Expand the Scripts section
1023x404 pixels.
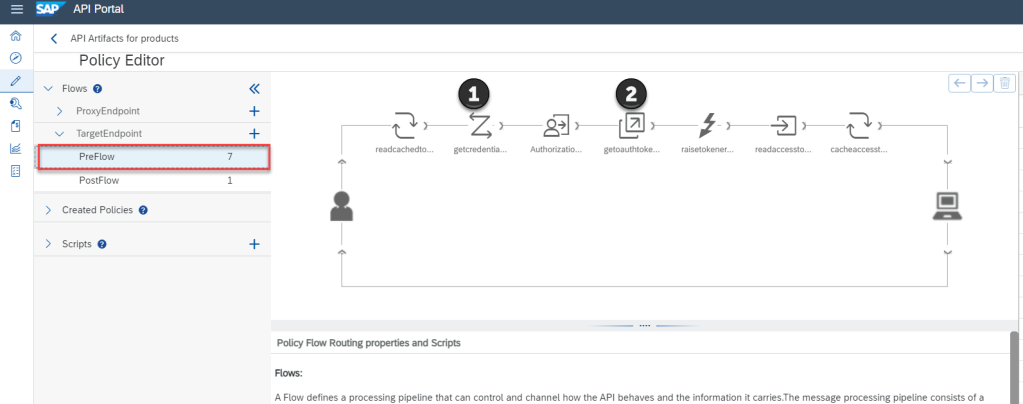pyautogui.click(x=48, y=244)
